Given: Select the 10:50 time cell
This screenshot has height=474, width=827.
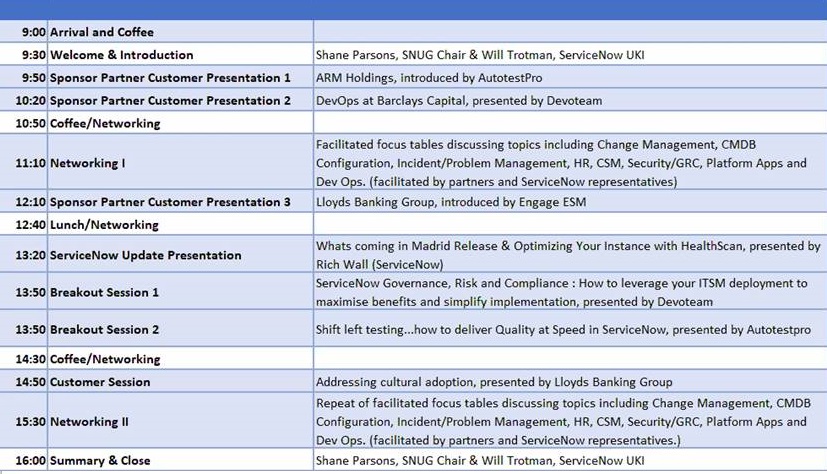Looking at the screenshot, I should click(x=24, y=123).
